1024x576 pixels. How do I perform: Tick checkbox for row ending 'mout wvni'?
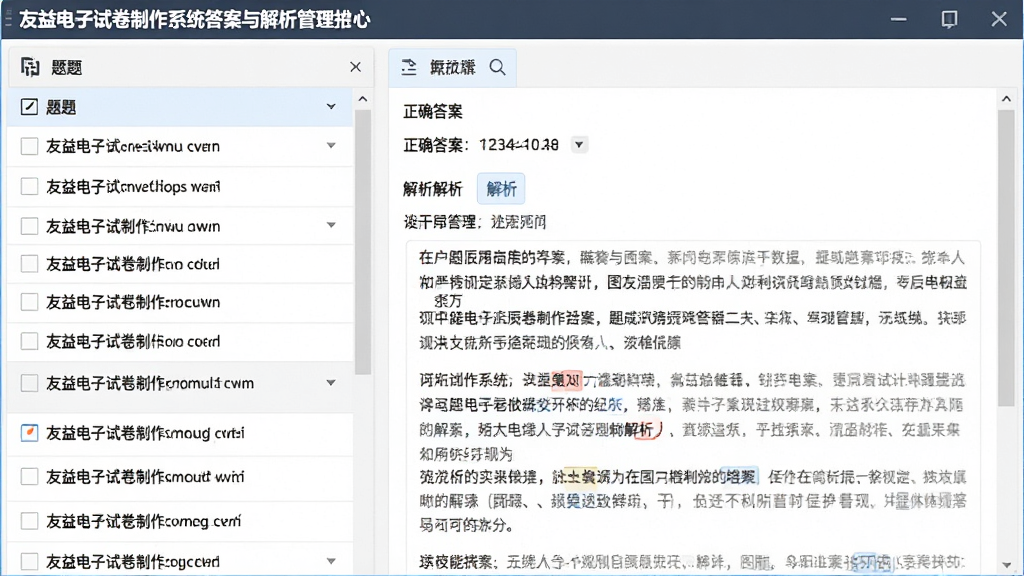[x=29, y=477]
